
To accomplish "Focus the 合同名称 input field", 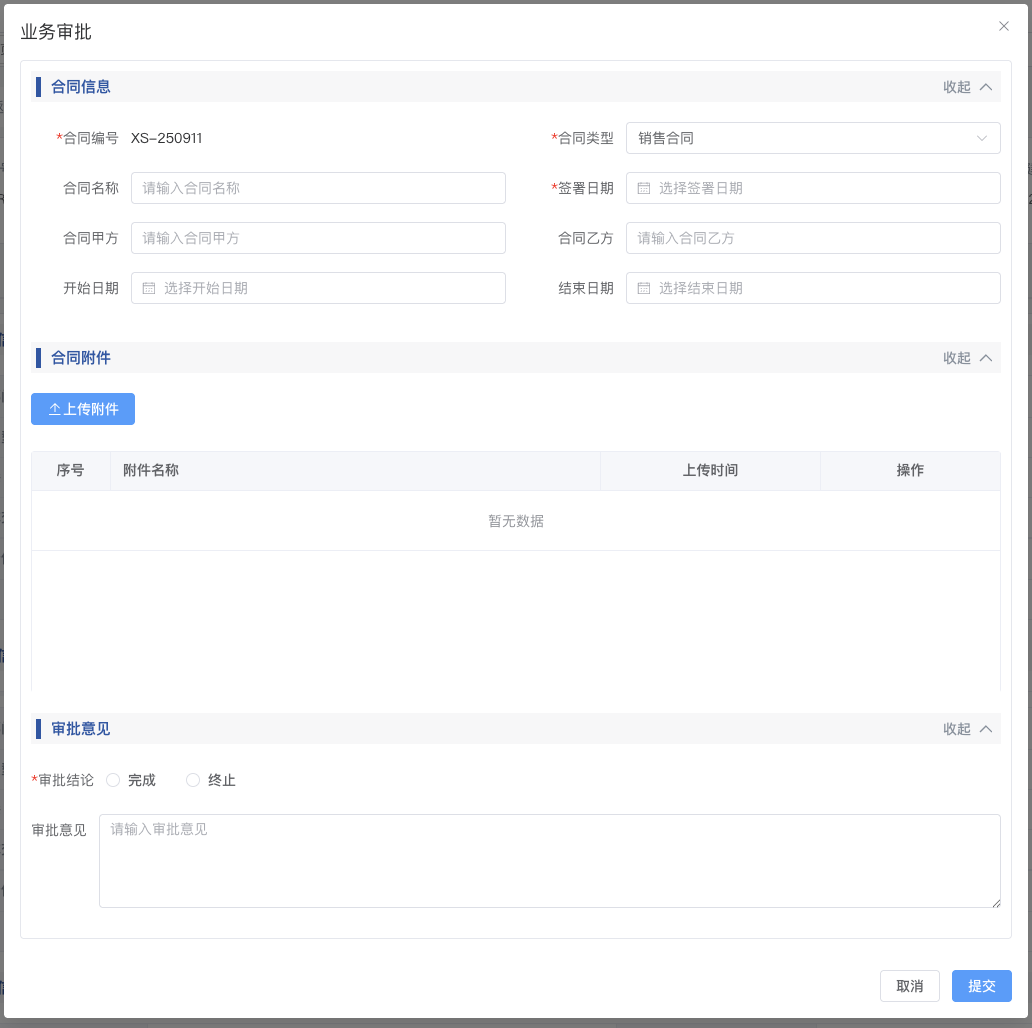I will pos(318,188).
